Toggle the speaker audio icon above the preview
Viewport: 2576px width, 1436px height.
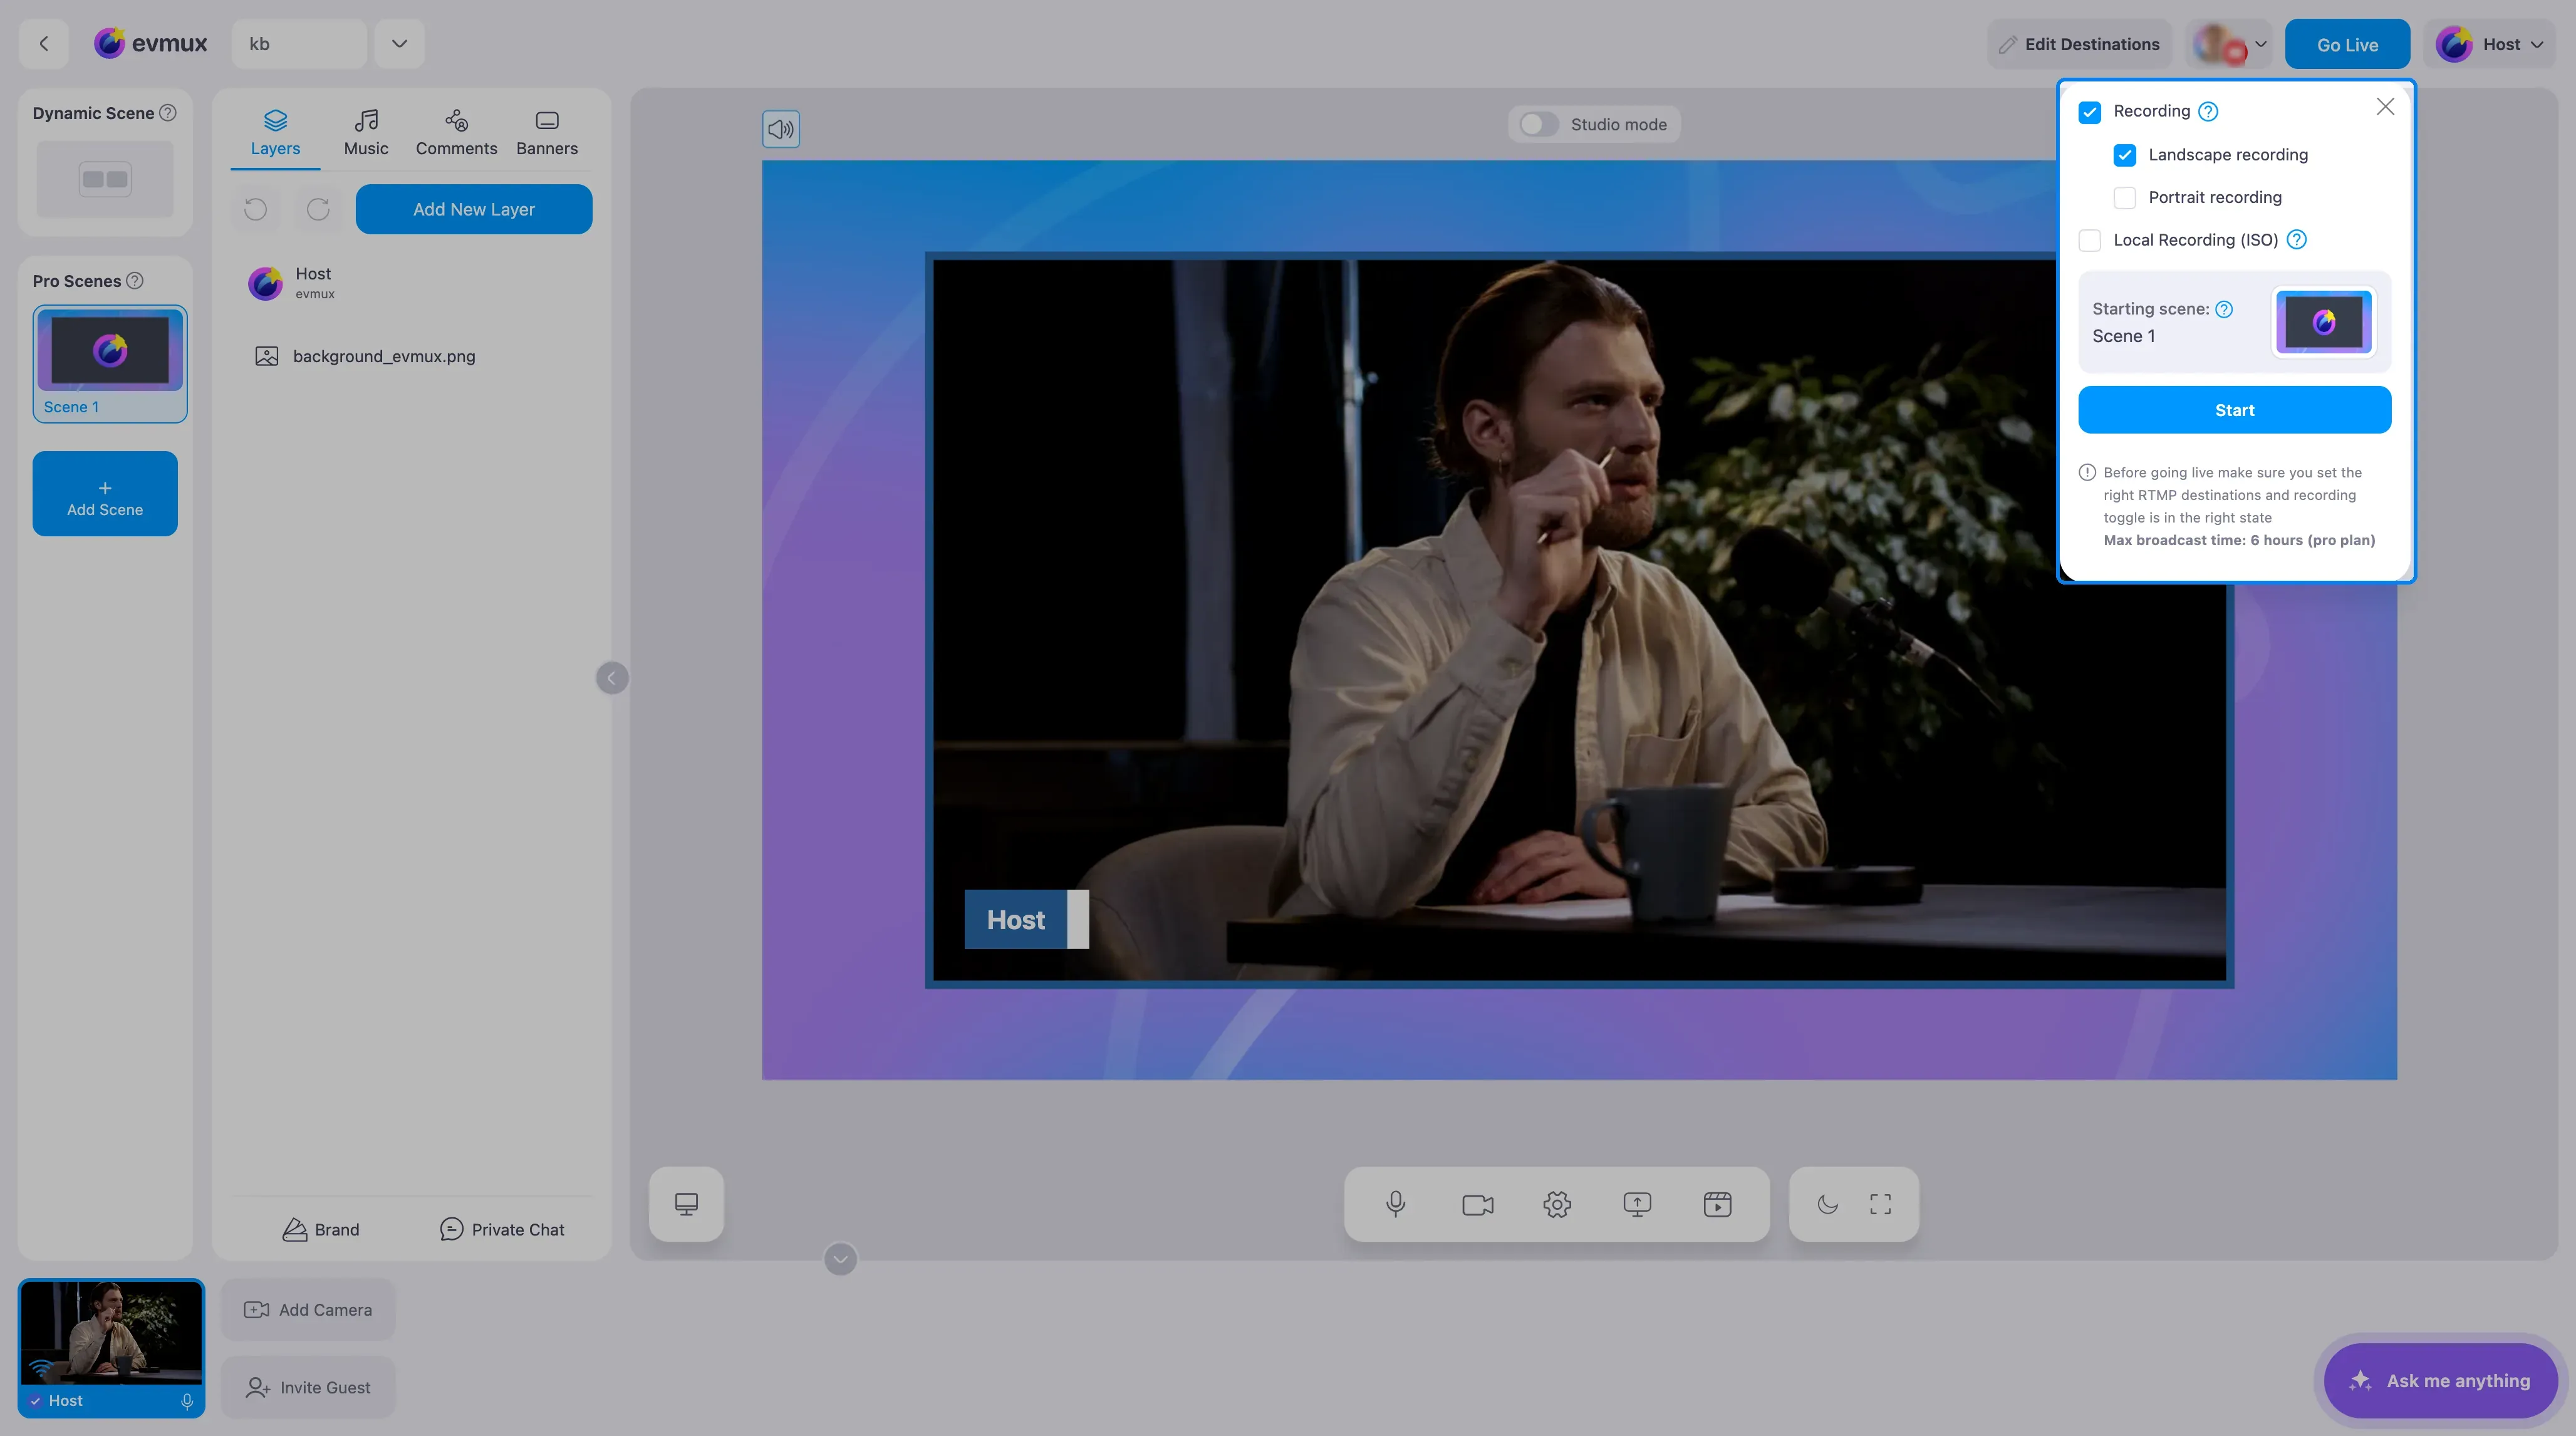[781, 129]
